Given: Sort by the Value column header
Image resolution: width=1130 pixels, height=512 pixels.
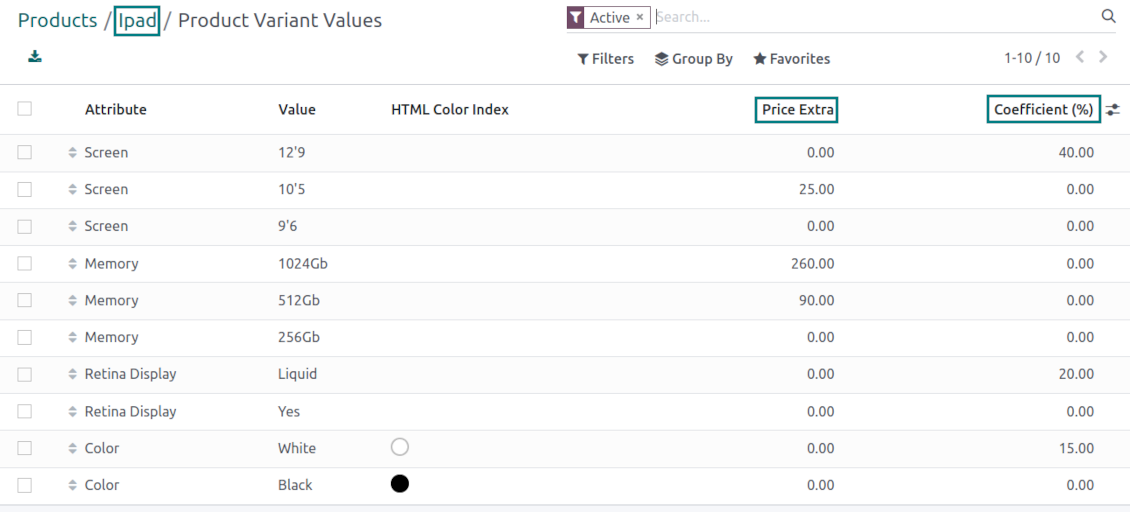Looking at the screenshot, I should pyautogui.click(x=297, y=110).
